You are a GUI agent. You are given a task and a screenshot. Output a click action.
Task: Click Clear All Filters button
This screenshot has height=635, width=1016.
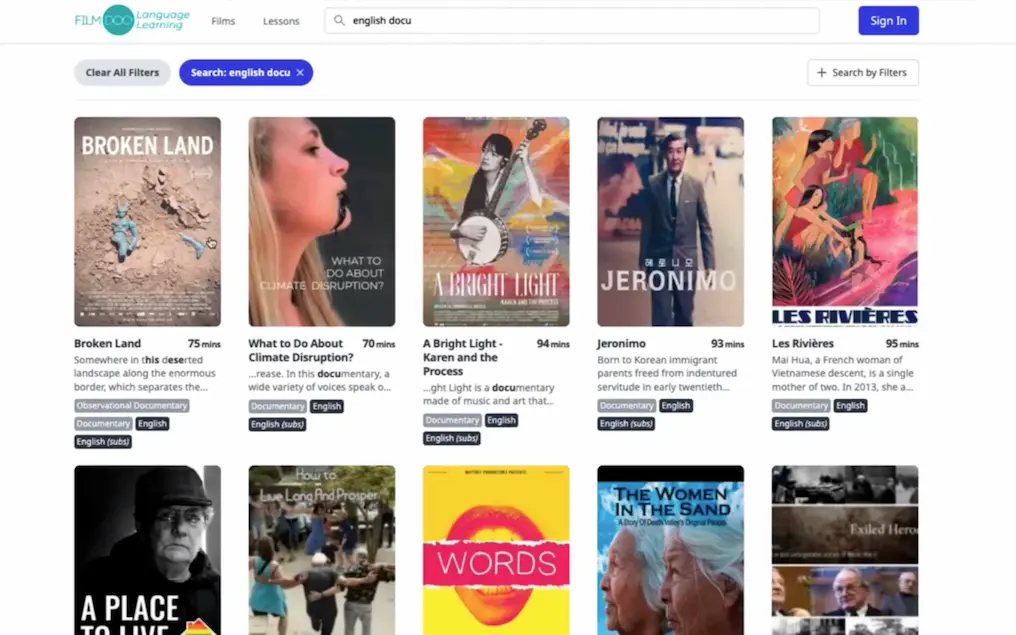tap(122, 73)
